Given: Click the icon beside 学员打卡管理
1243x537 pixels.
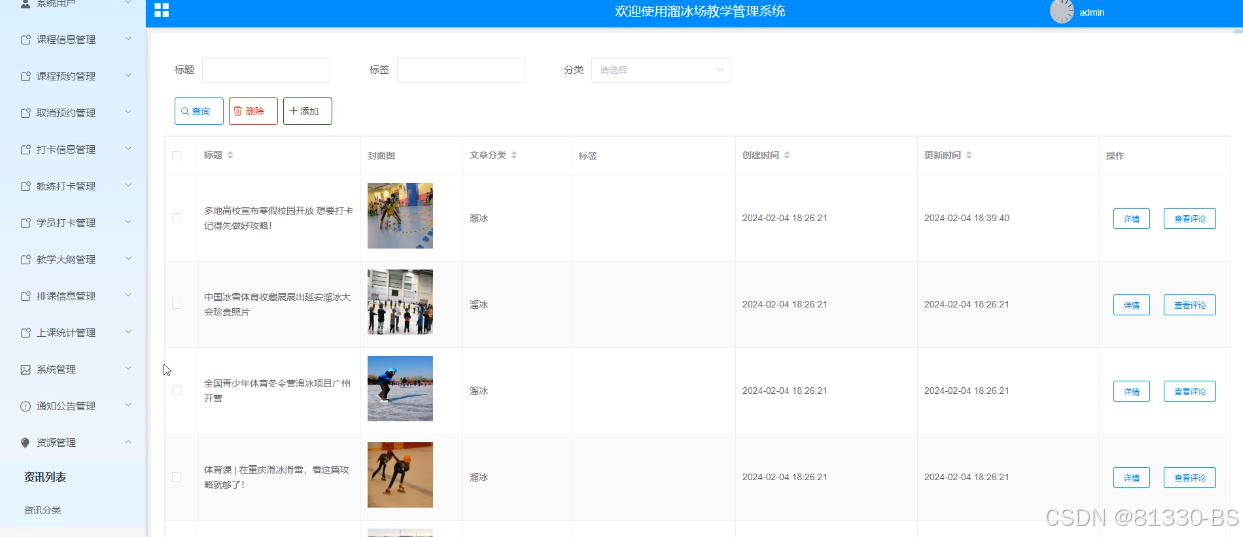Looking at the screenshot, I should point(26,223).
